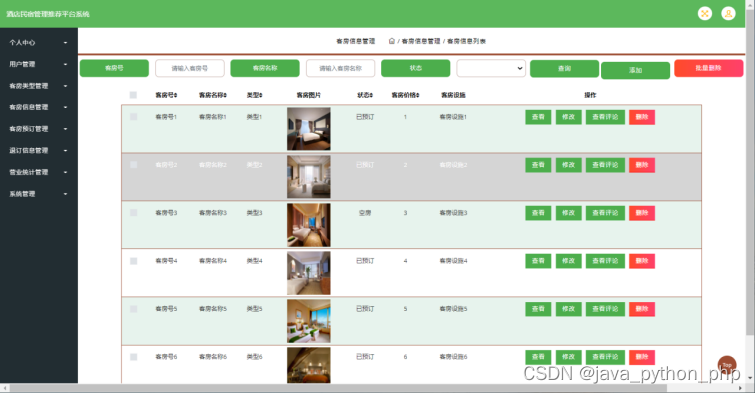Expand the 客房类型管理 sidebar caret
756x393 pixels.
coord(66,86)
